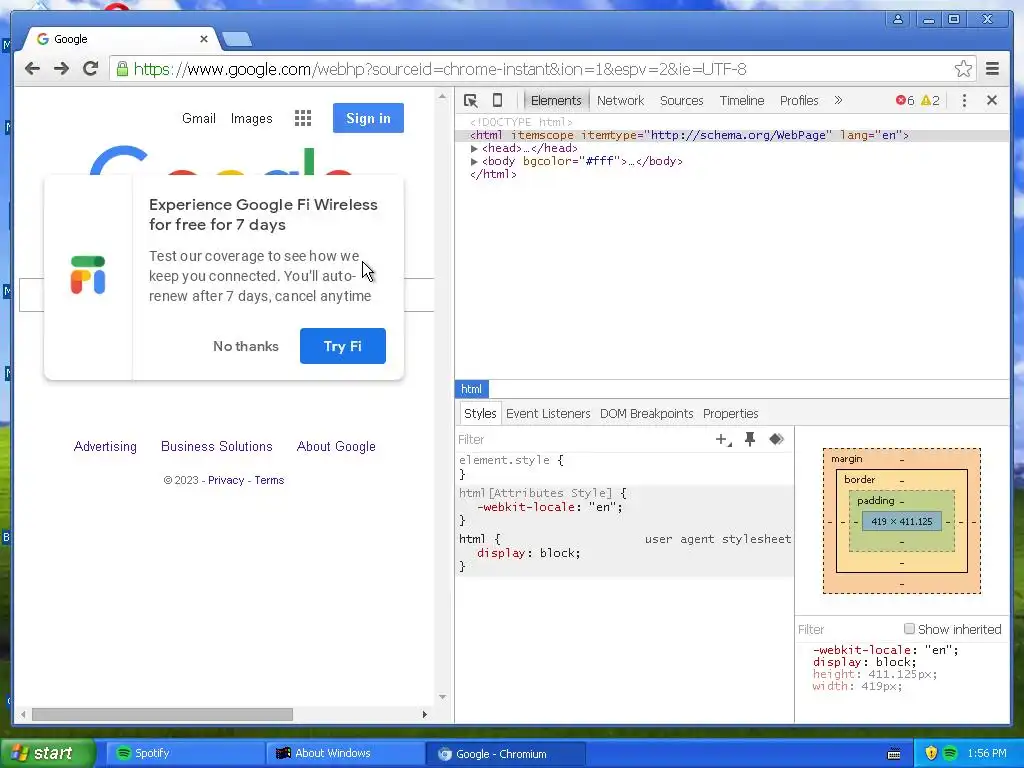Click the animations diamond icon in Styles

776,440
